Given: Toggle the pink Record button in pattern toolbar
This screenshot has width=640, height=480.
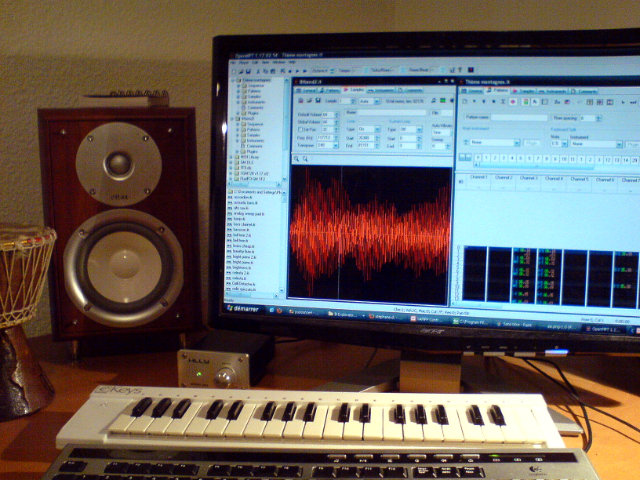Looking at the screenshot, I should (x=513, y=102).
